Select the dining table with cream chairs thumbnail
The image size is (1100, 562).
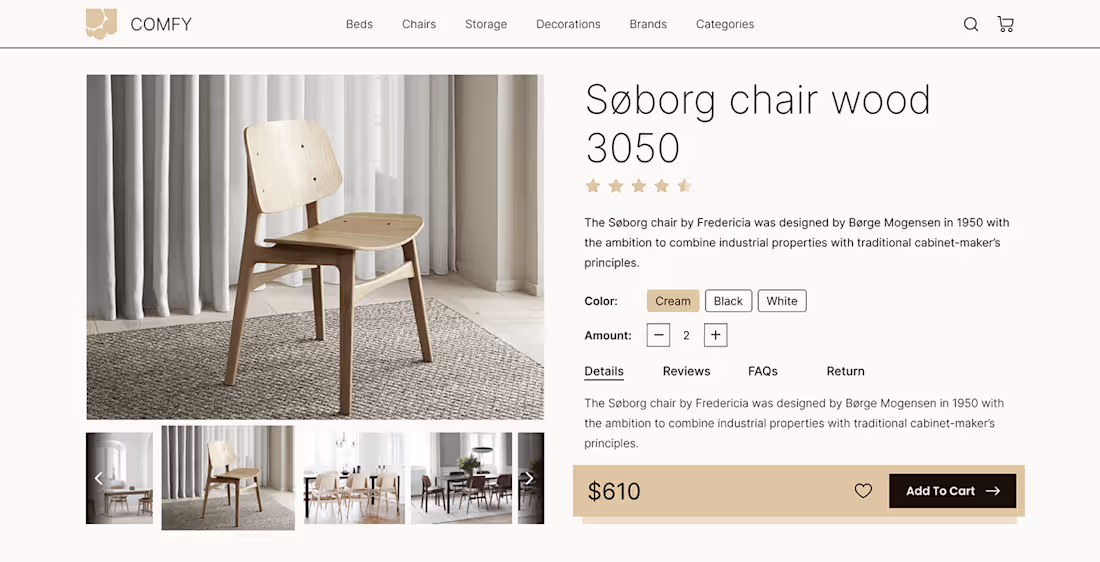354,478
